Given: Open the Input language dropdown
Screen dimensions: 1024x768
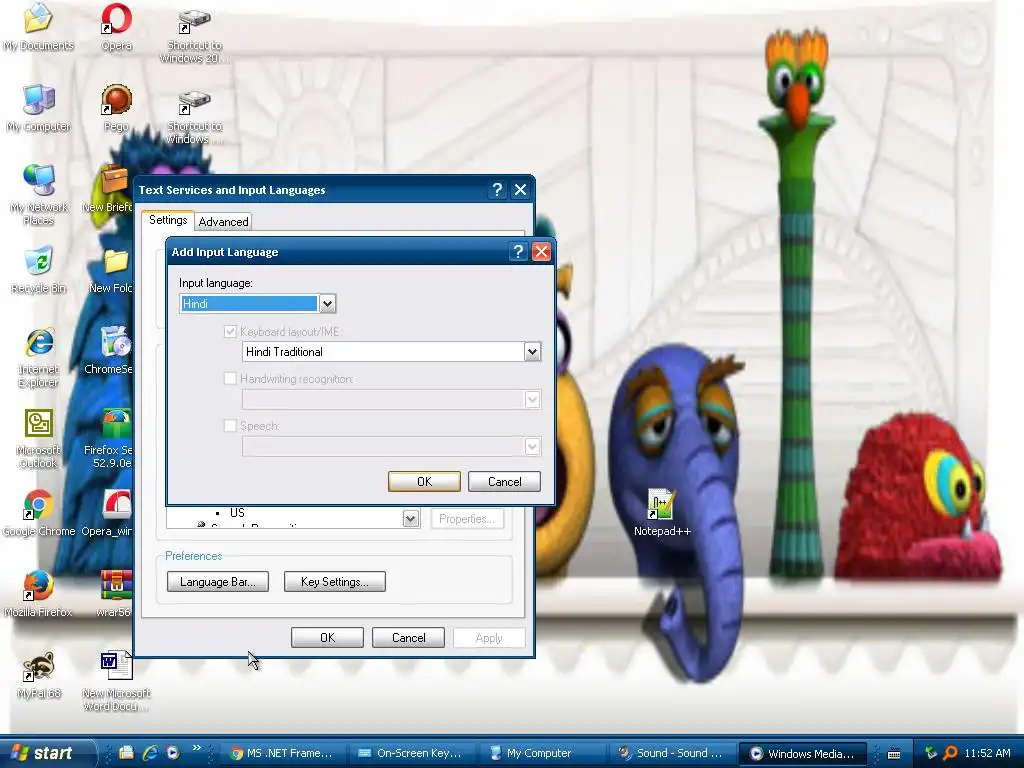Looking at the screenshot, I should (x=327, y=304).
